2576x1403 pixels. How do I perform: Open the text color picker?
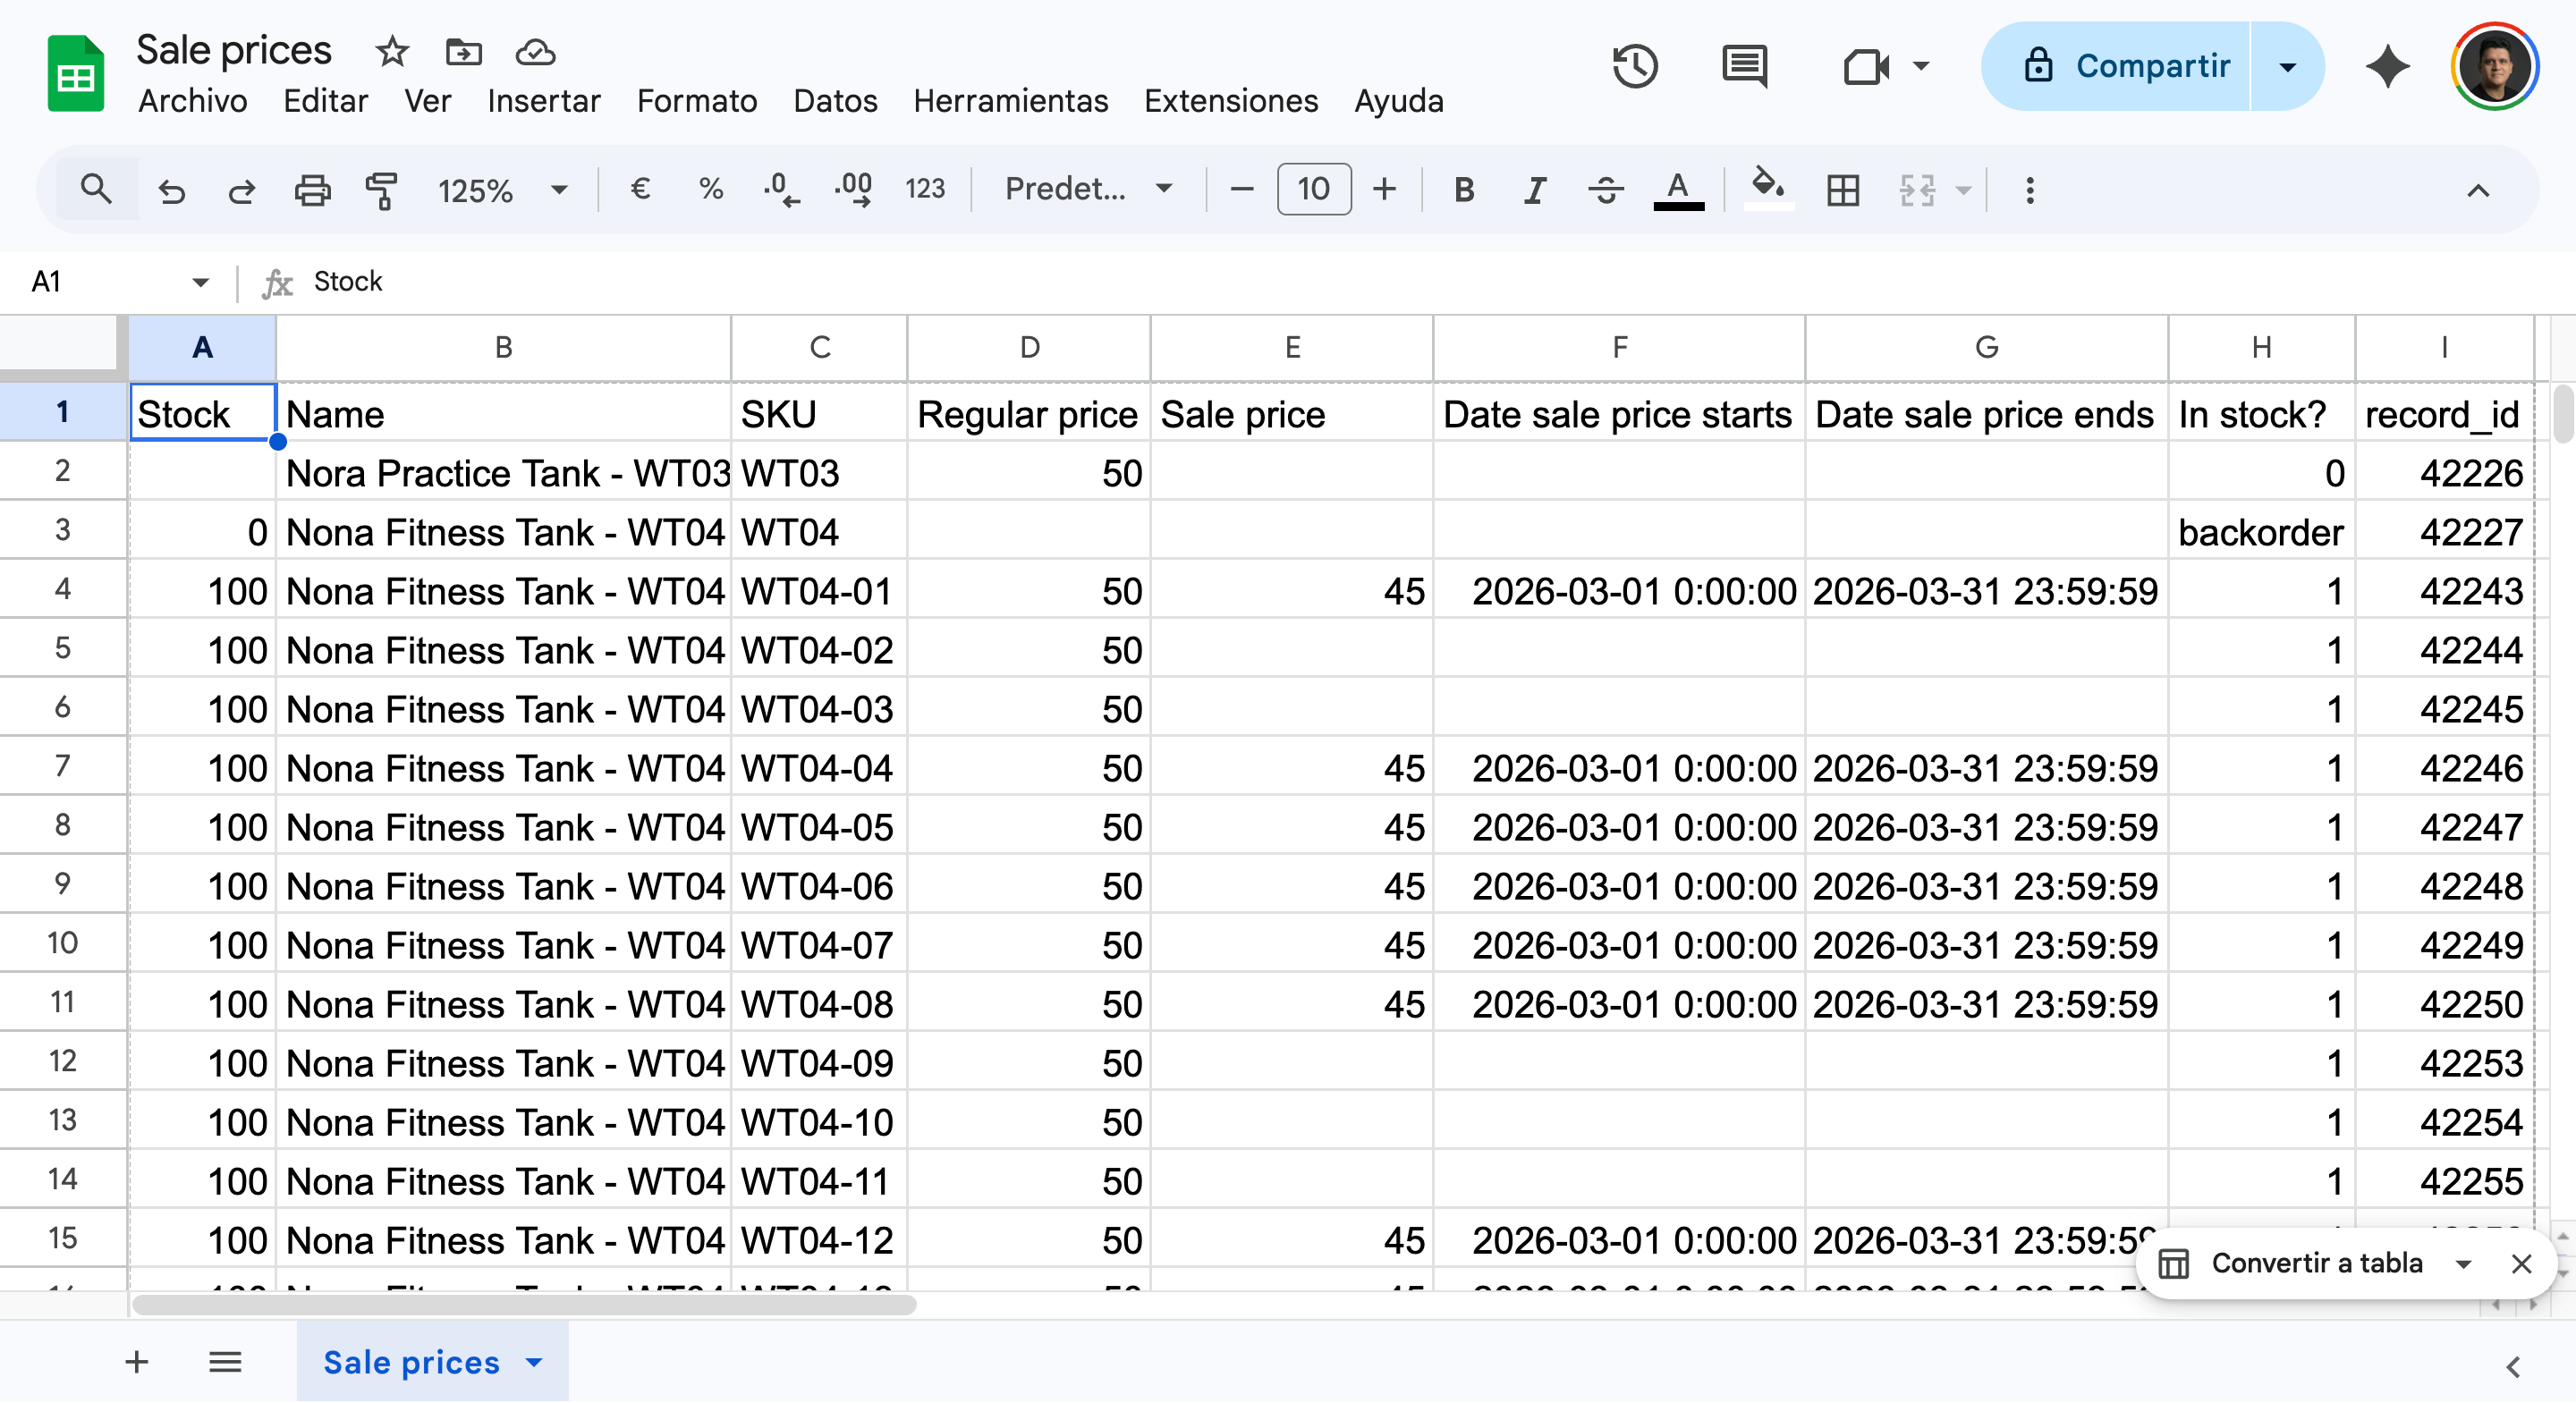coord(1678,190)
